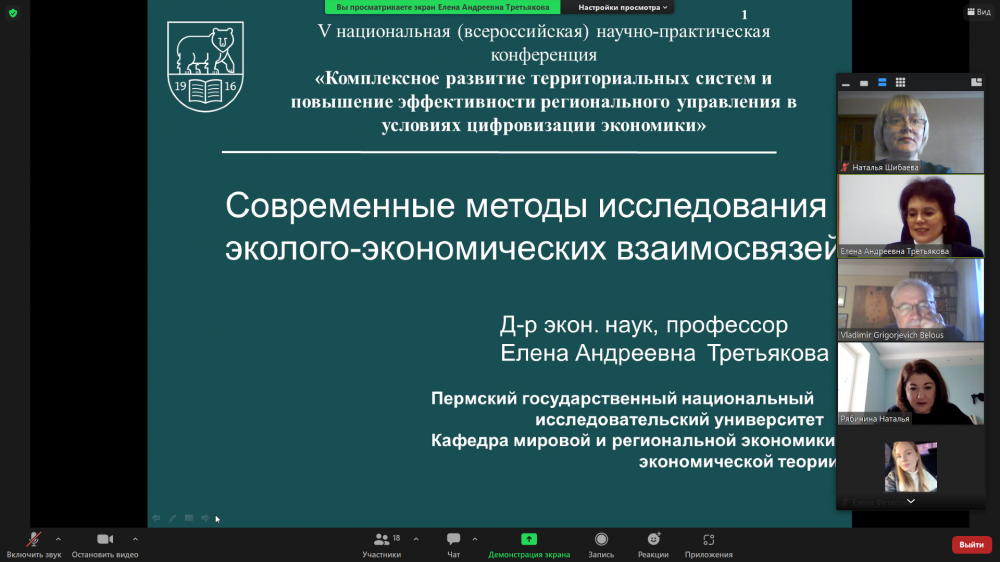Leave the meeting using Выйти
The height and width of the screenshot is (562, 1000).
(x=971, y=545)
